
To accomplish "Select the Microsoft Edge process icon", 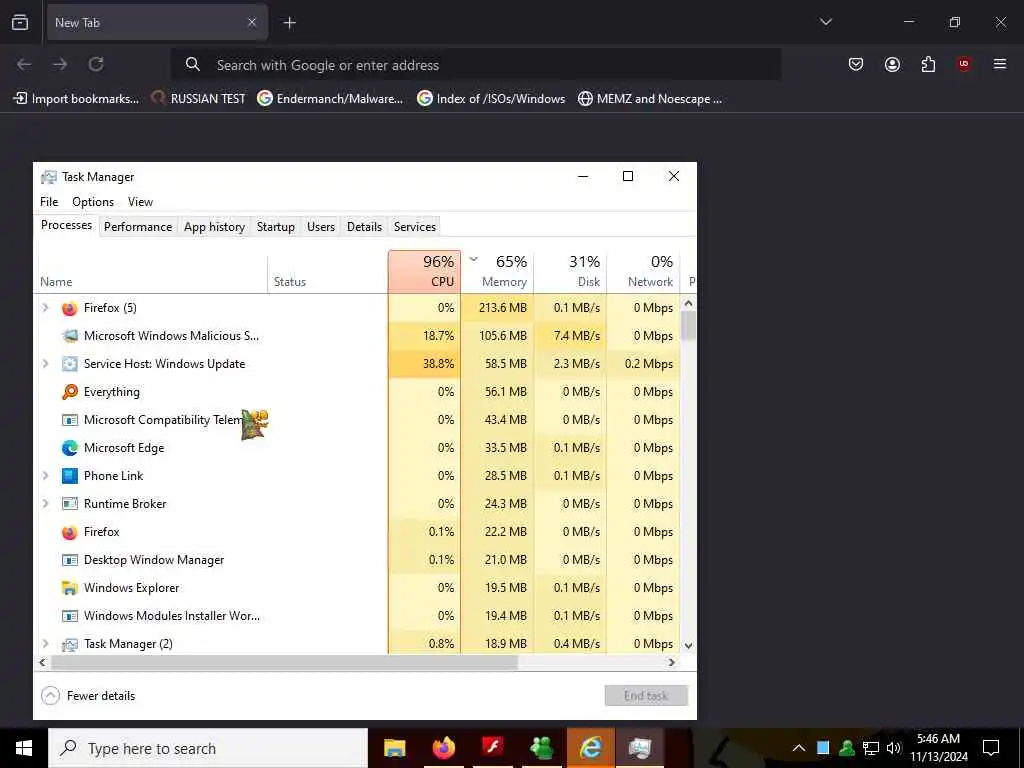I will click(x=69, y=448).
